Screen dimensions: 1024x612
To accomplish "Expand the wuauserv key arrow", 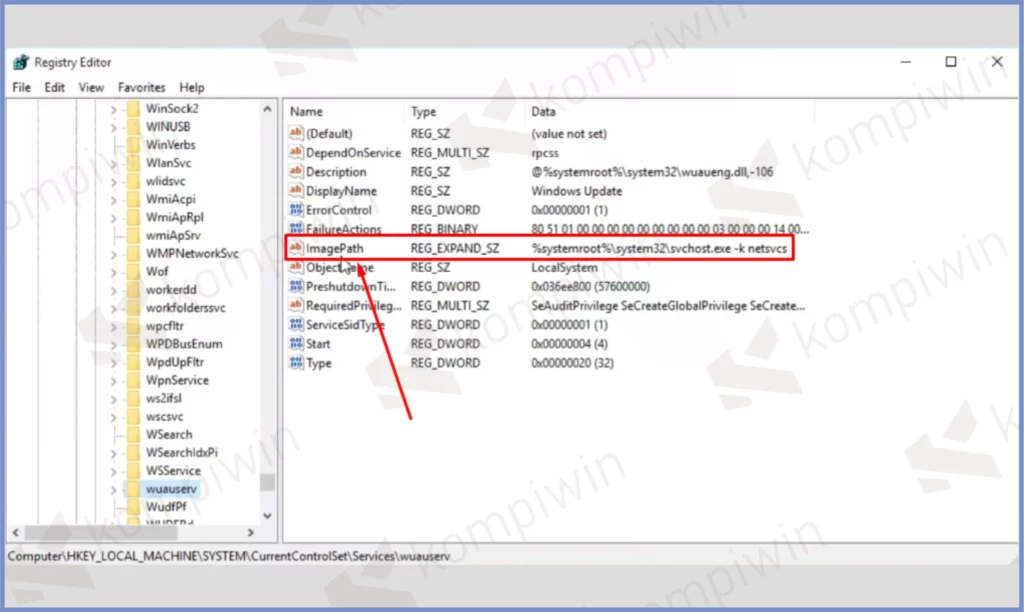I will coord(113,489).
